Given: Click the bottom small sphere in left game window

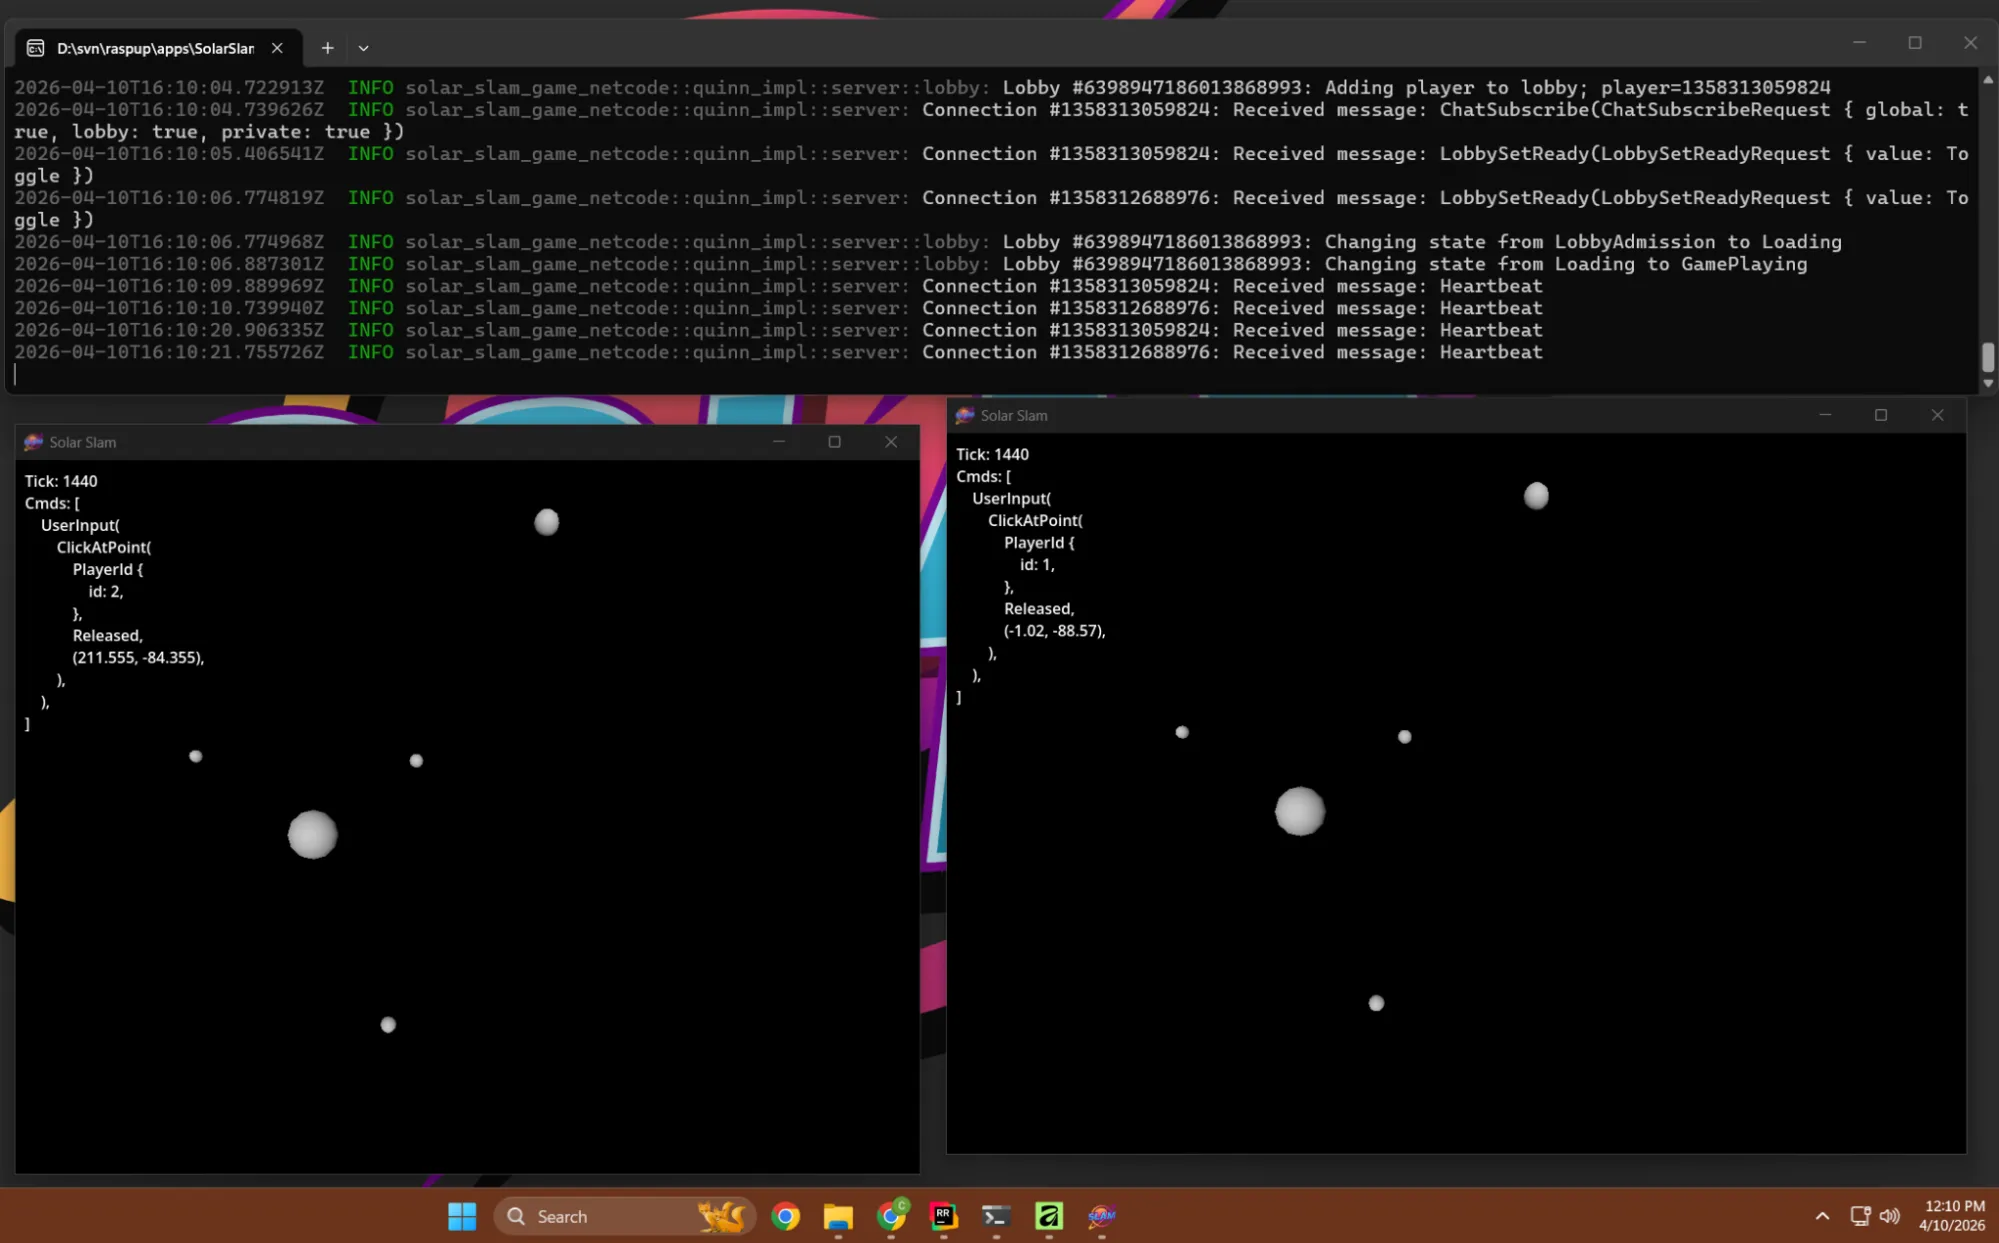Looking at the screenshot, I should (388, 1025).
